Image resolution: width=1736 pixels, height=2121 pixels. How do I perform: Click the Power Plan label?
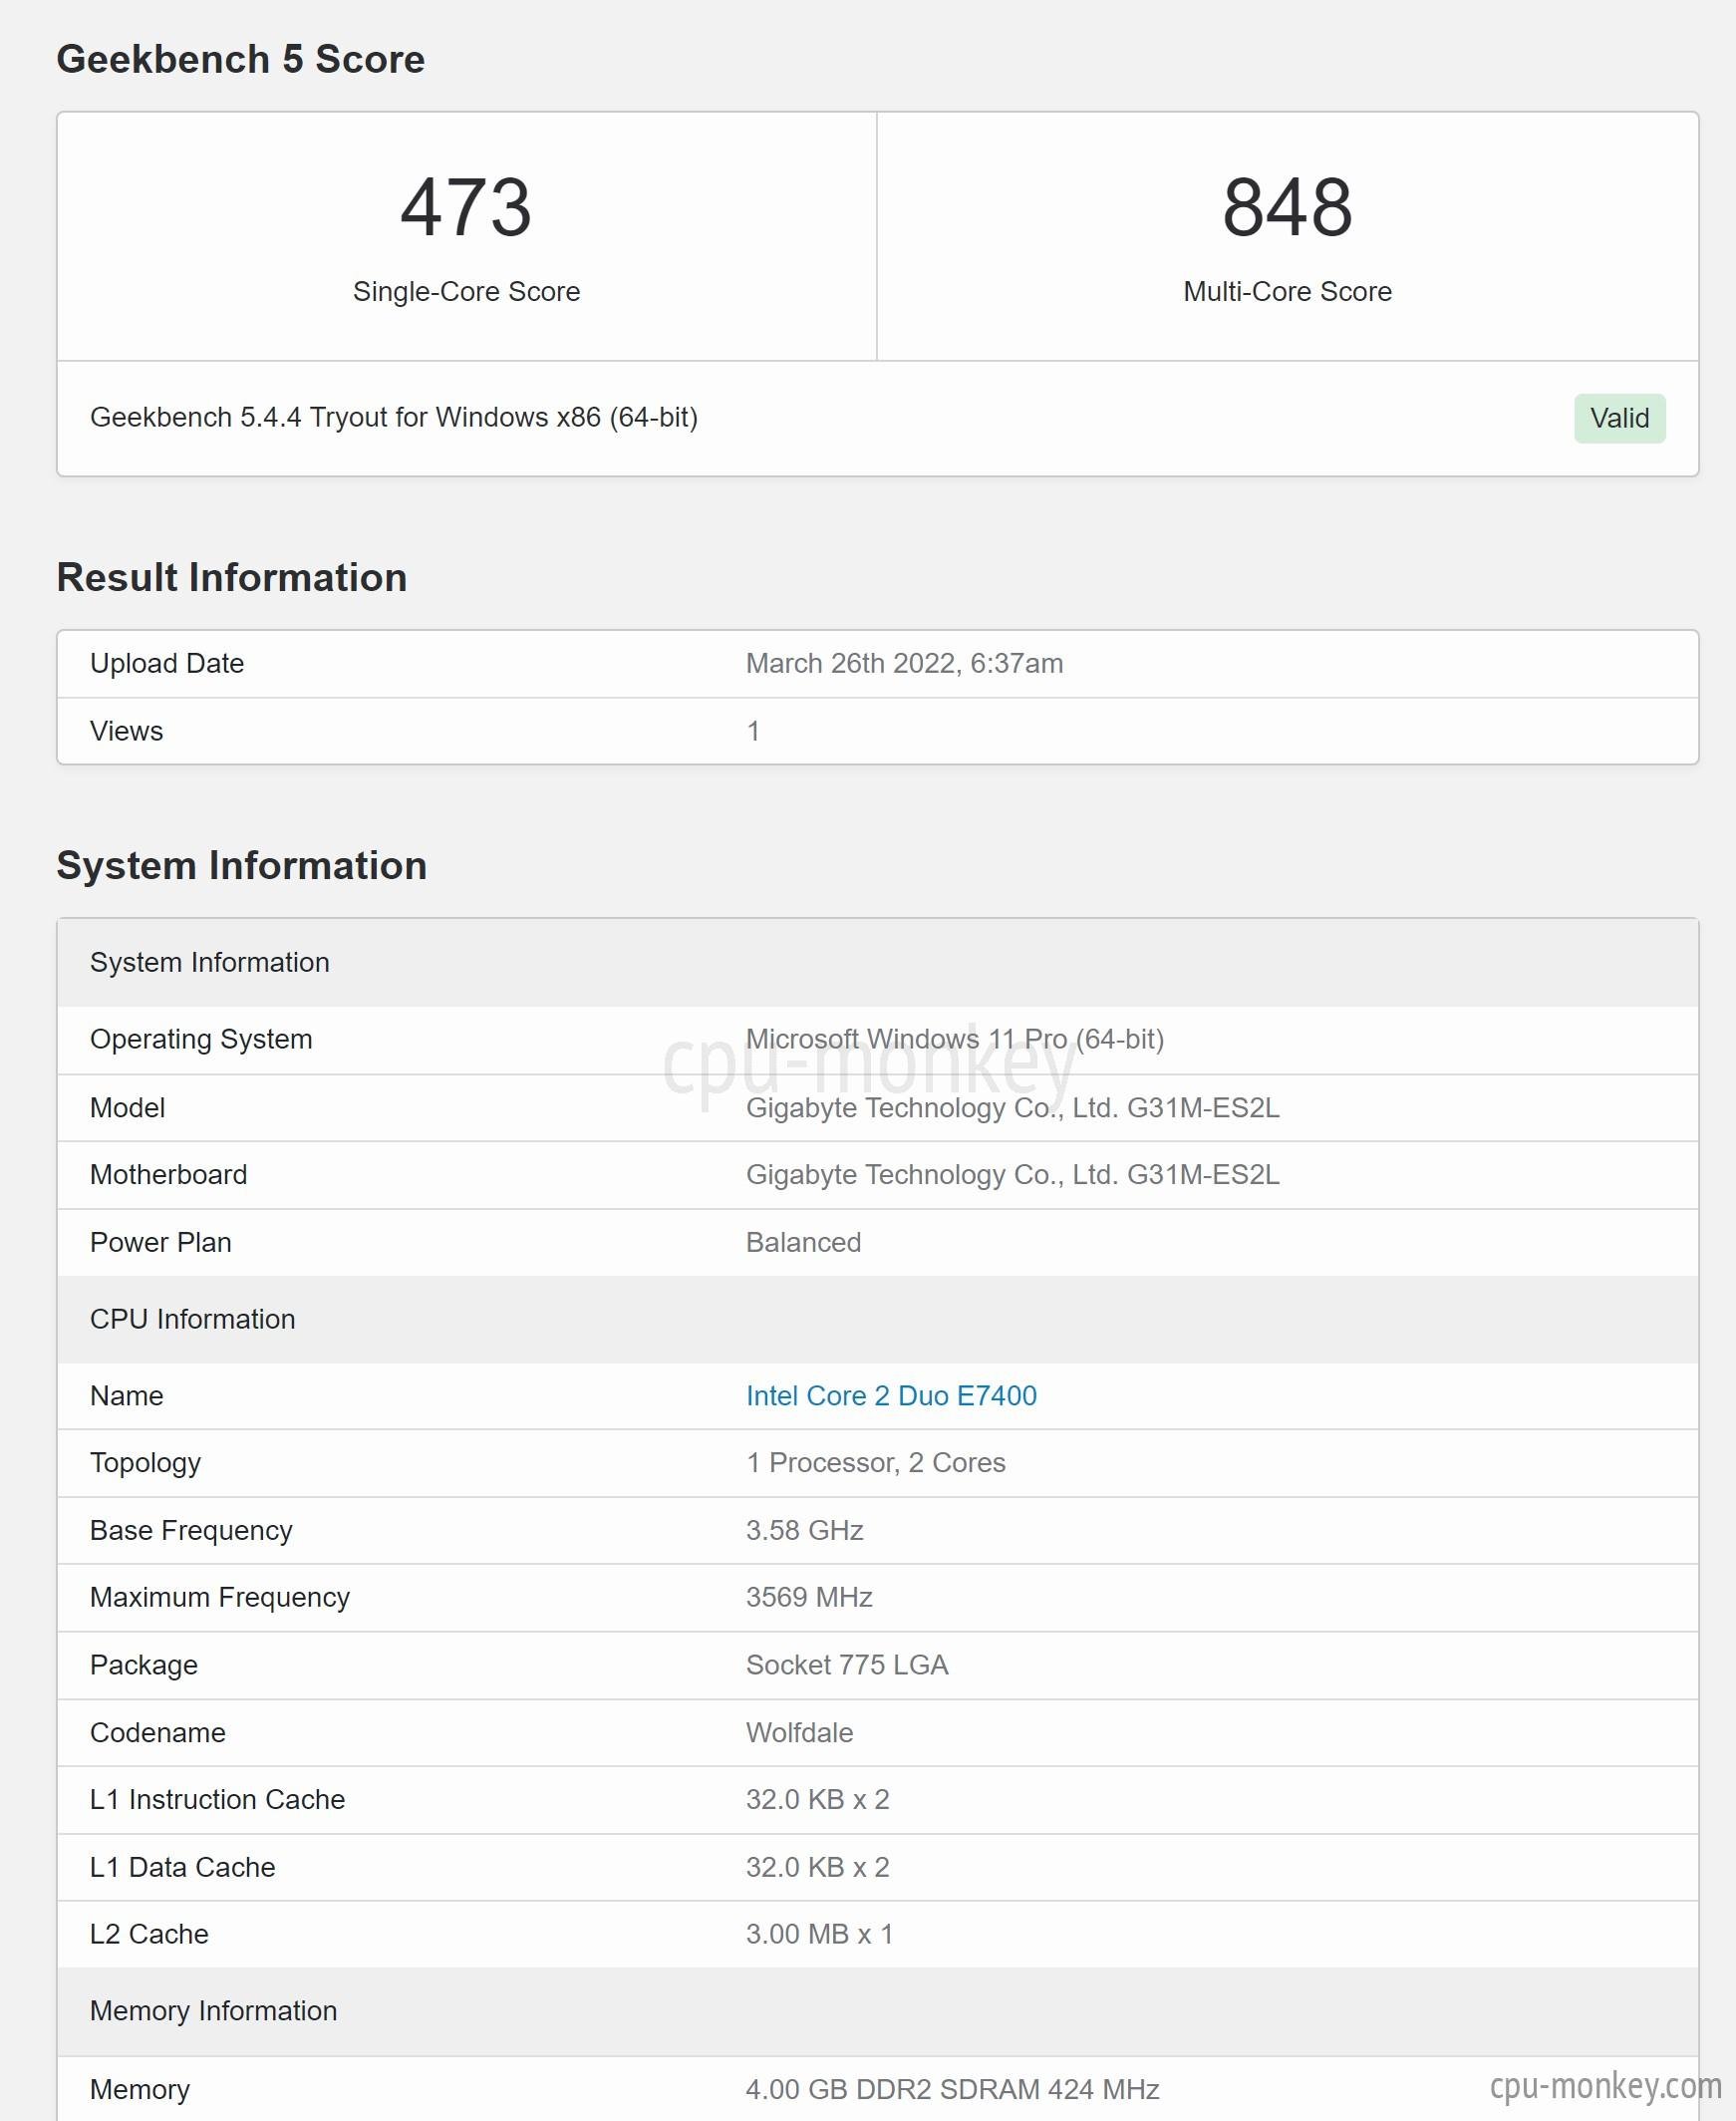[x=160, y=1242]
